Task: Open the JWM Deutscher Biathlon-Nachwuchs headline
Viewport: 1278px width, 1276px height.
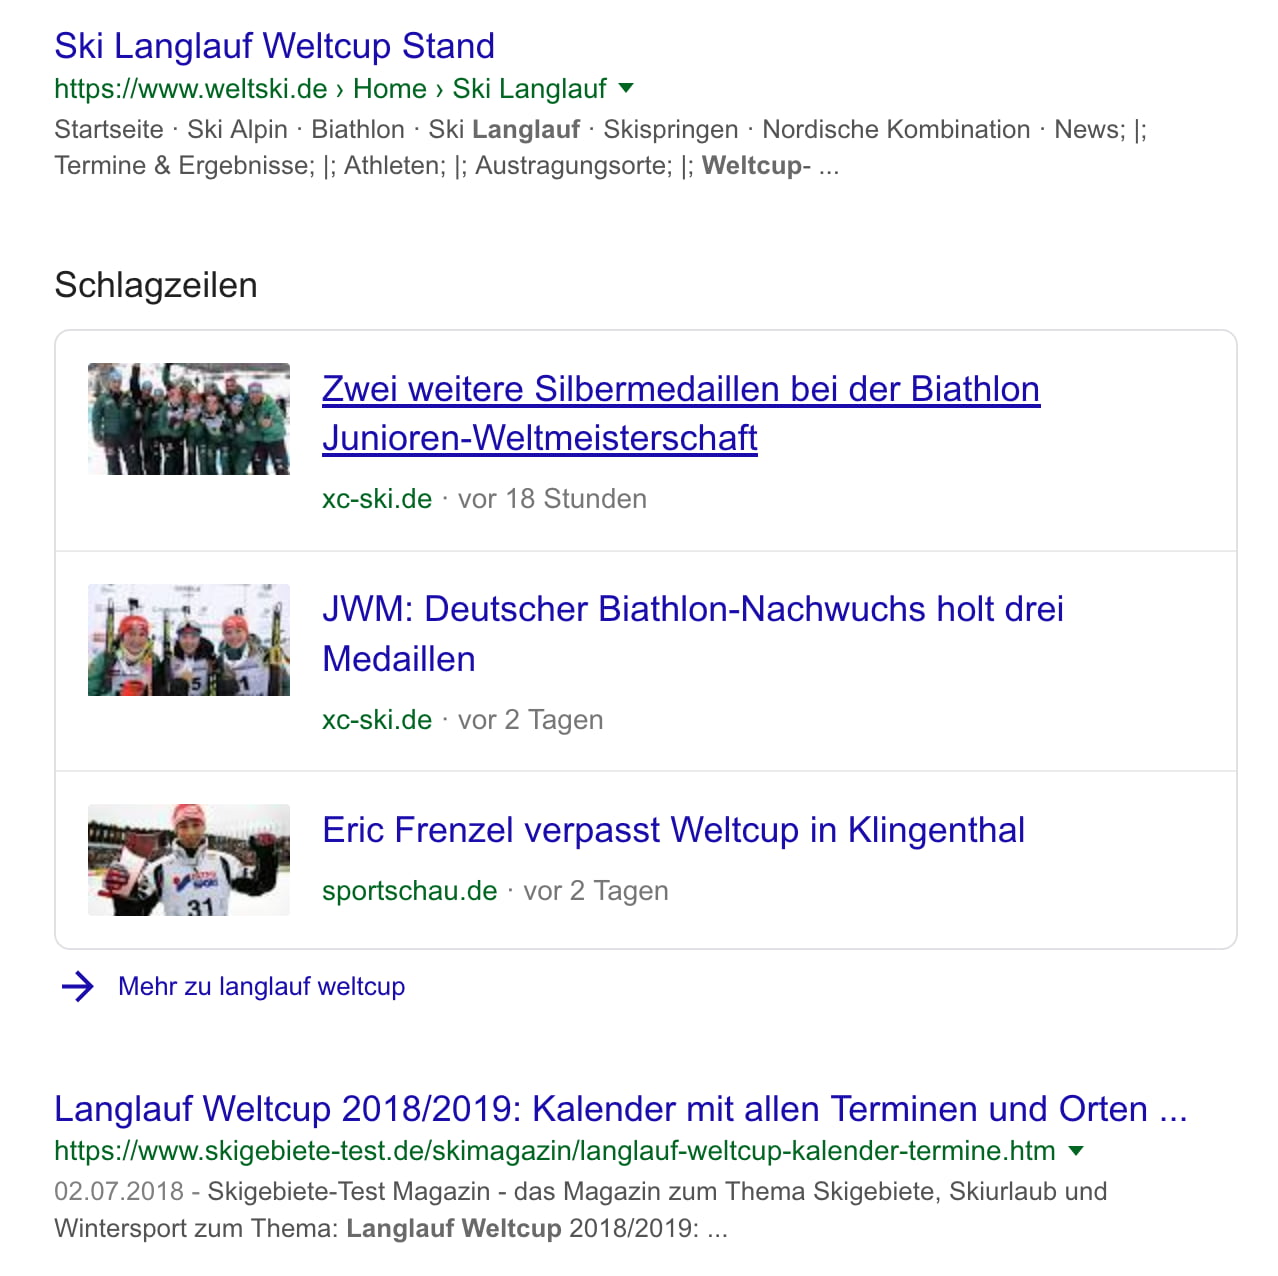Action: (x=693, y=634)
